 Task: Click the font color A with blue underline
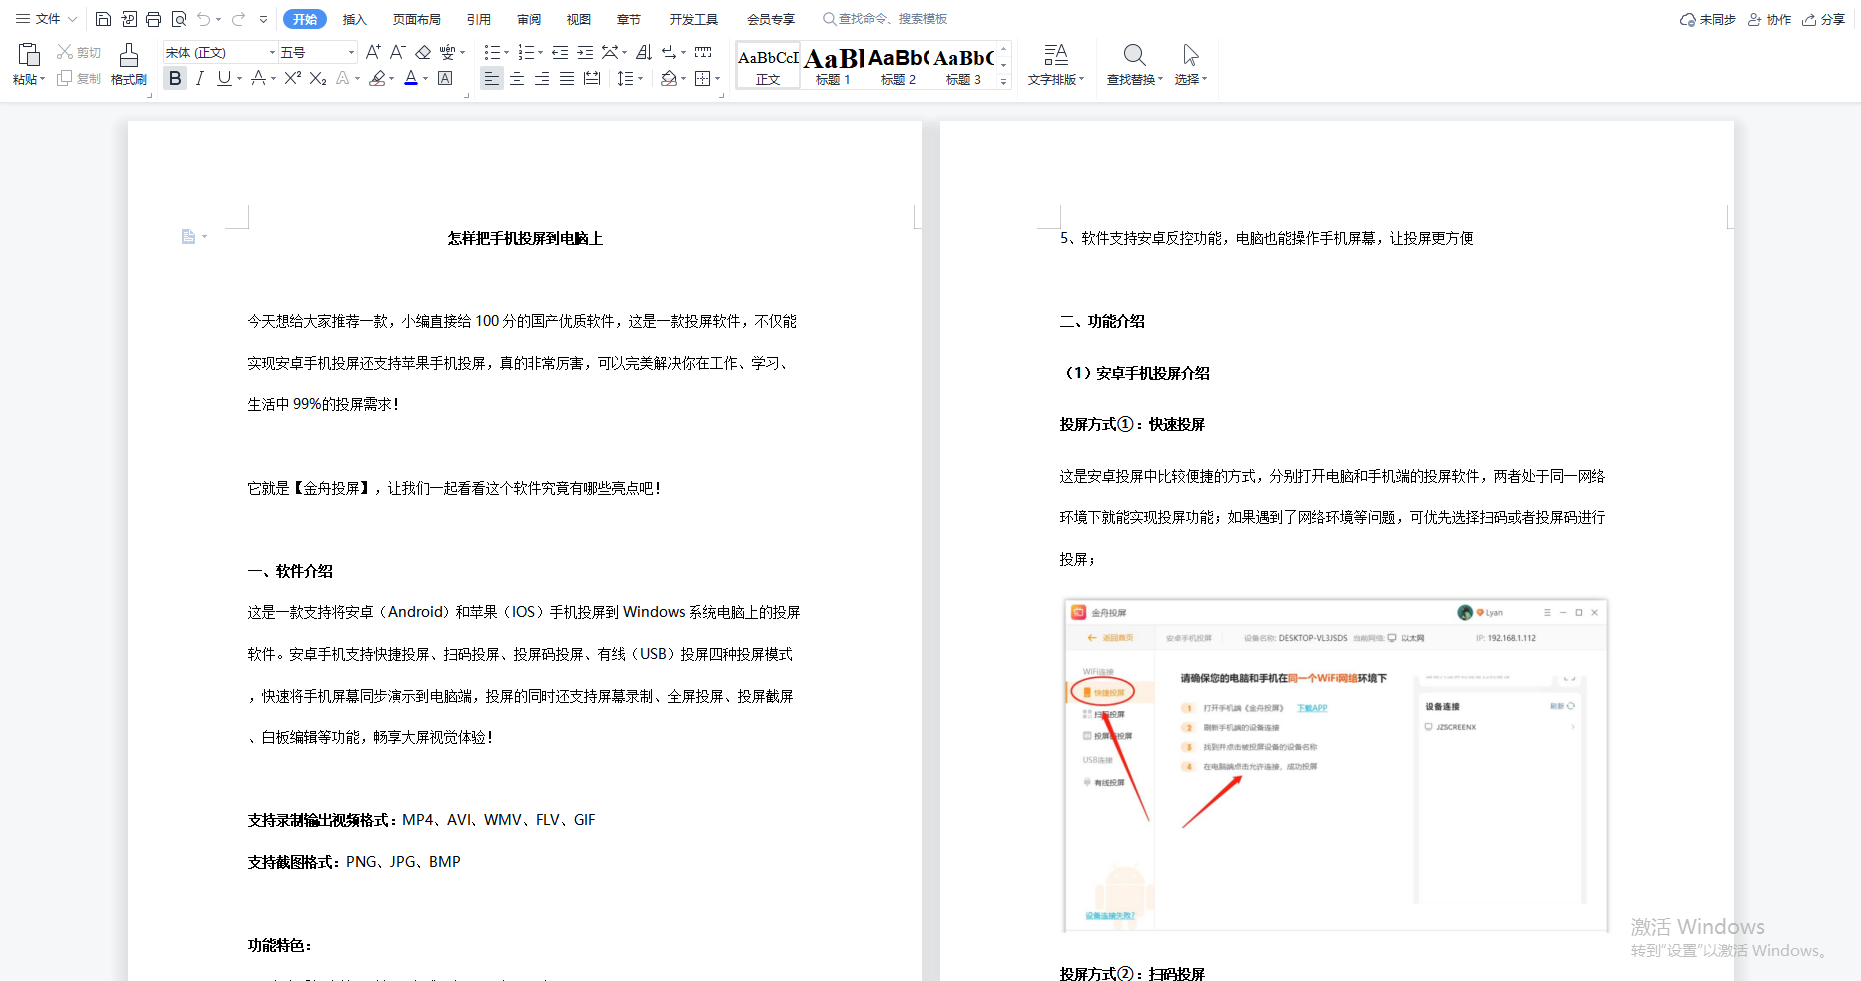point(411,78)
